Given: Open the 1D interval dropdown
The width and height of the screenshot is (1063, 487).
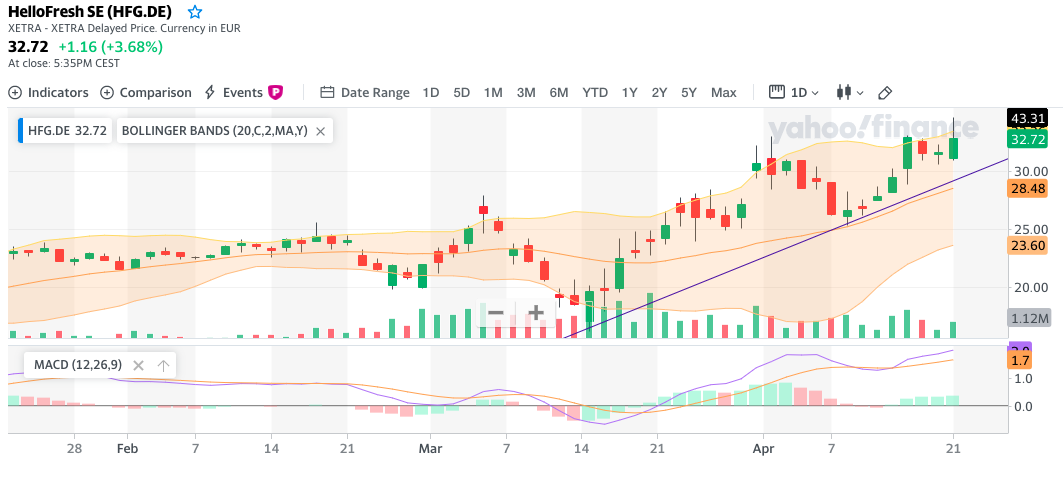Looking at the screenshot, I should tap(794, 92).
